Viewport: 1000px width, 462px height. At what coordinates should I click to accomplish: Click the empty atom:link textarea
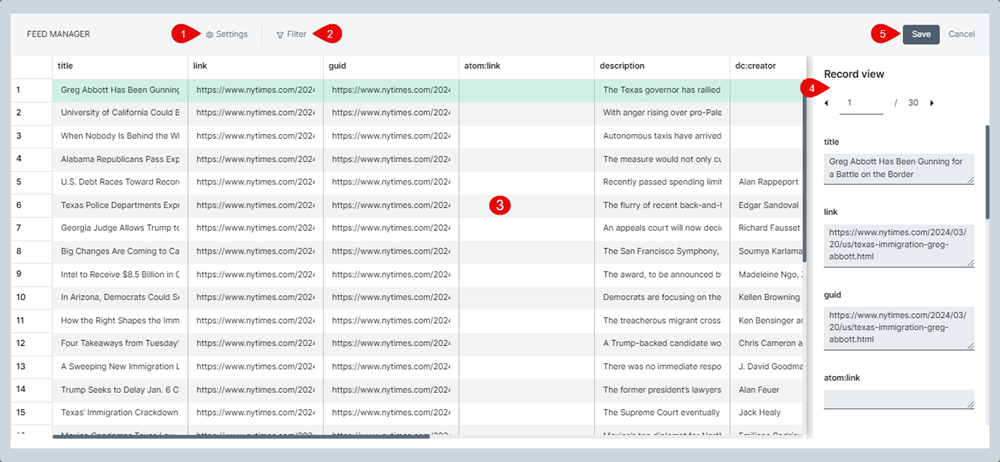pos(899,399)
